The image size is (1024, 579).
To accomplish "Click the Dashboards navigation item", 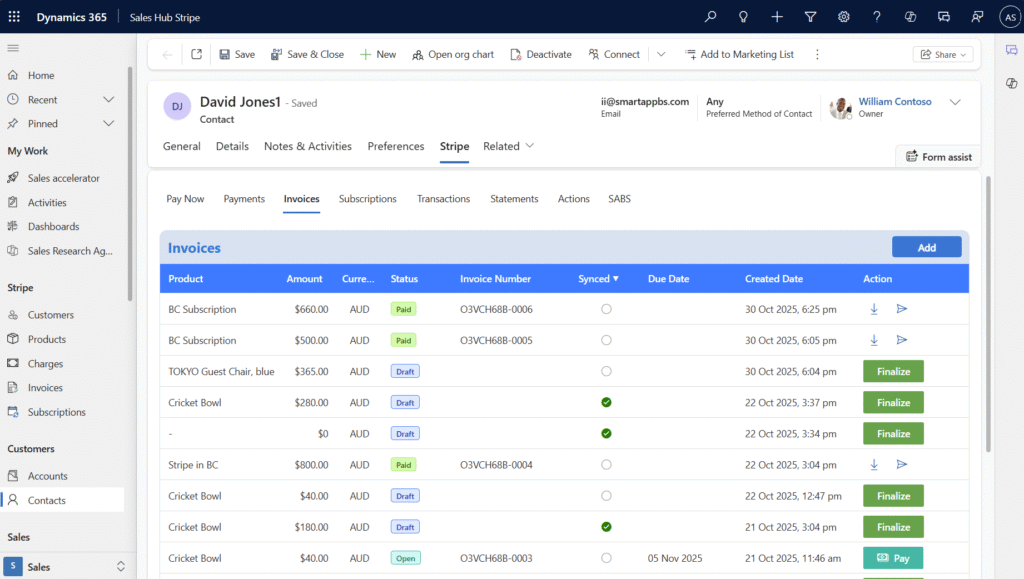I will coord(53,227).
